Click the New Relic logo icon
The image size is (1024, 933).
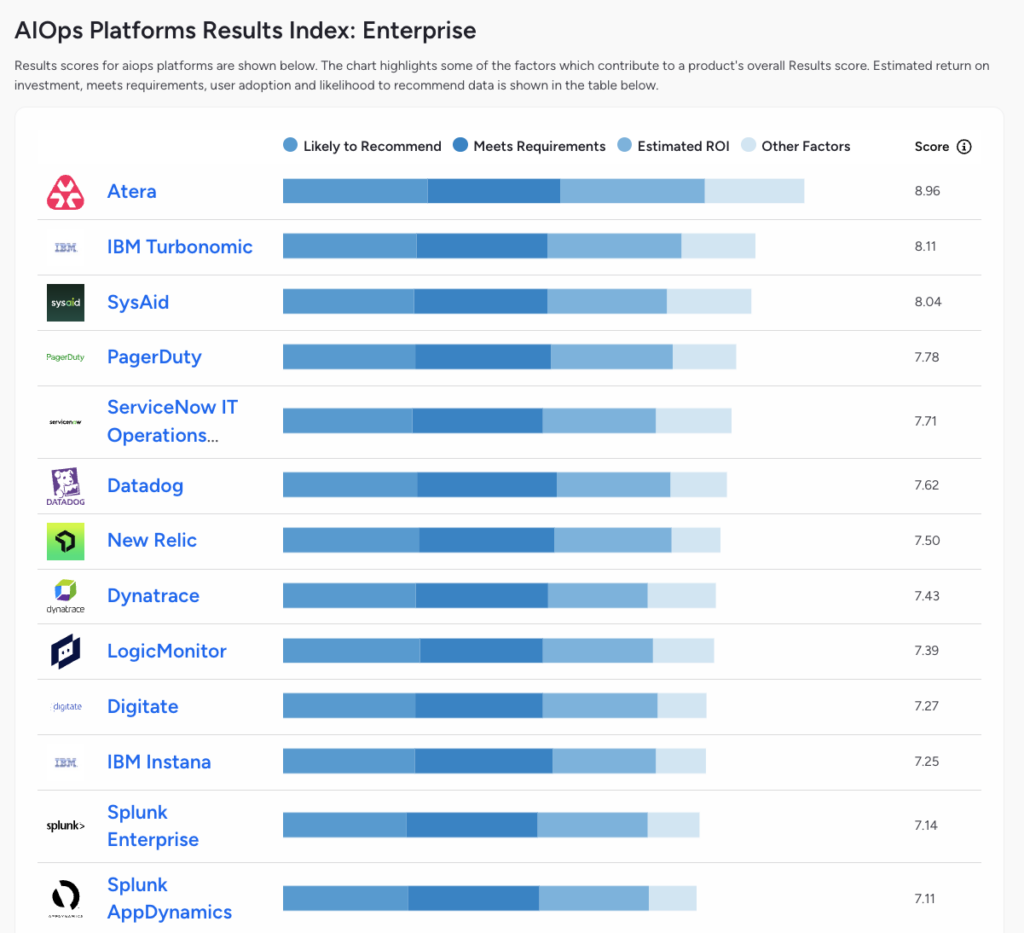click(65, 541)
